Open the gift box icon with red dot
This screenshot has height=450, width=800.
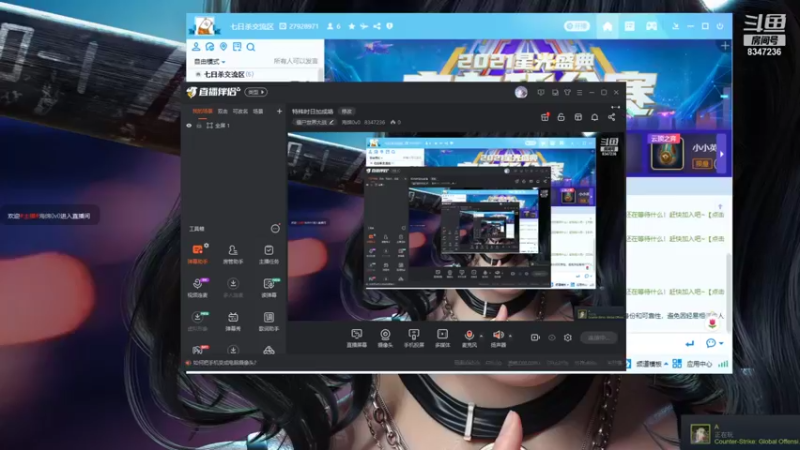tap(545, 117)
